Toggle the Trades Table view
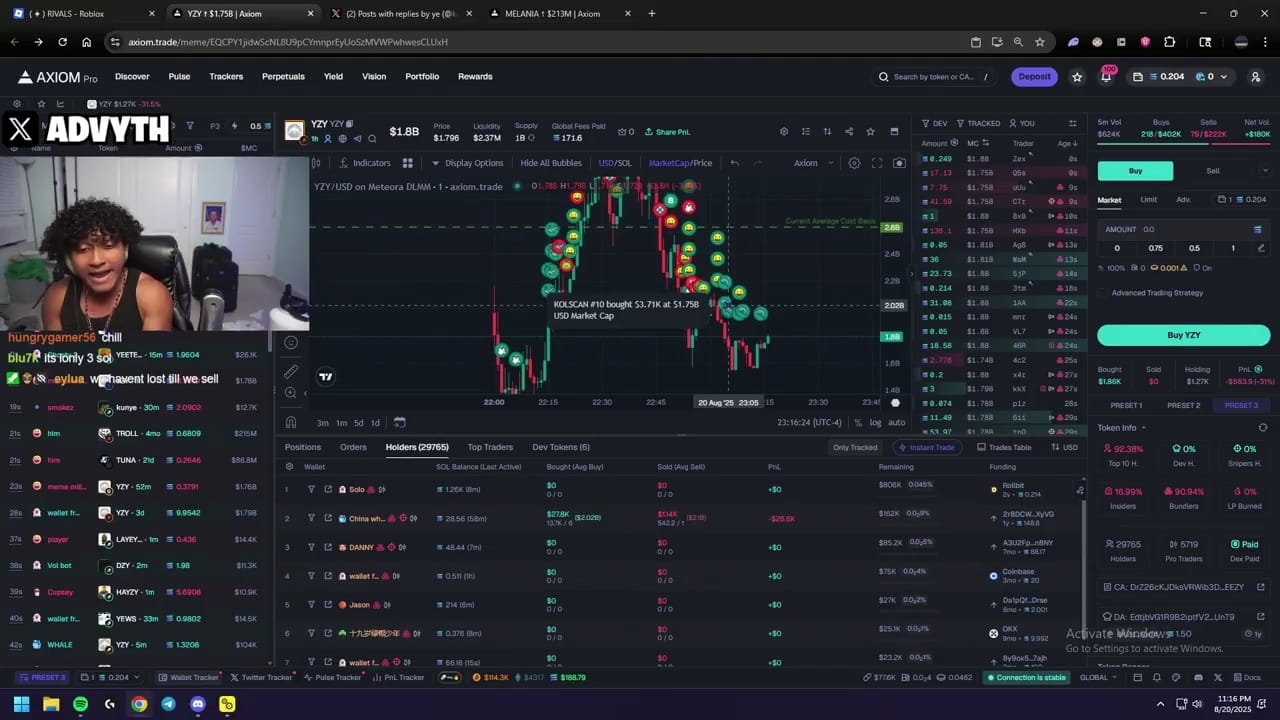The image size is (1280, 720). click(1004, 447)
